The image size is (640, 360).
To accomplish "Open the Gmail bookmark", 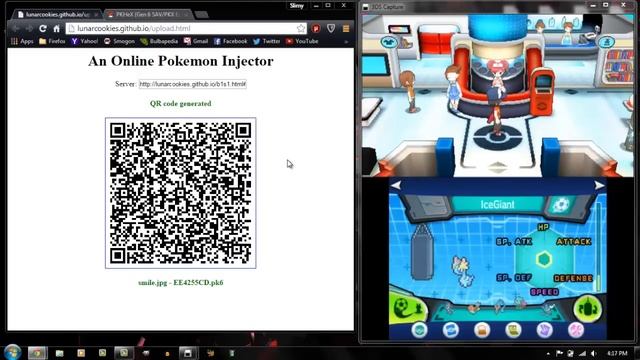I will pyautogui.click(x=196, y=41).
